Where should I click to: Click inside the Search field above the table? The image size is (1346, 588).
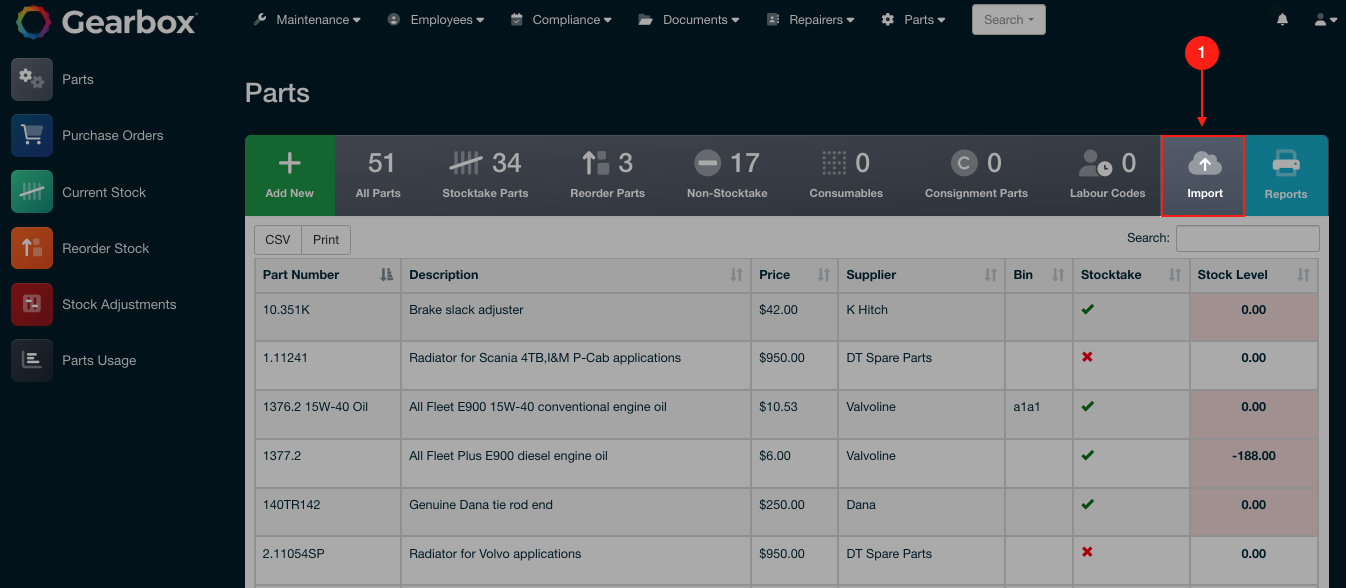pos(1247,239)
